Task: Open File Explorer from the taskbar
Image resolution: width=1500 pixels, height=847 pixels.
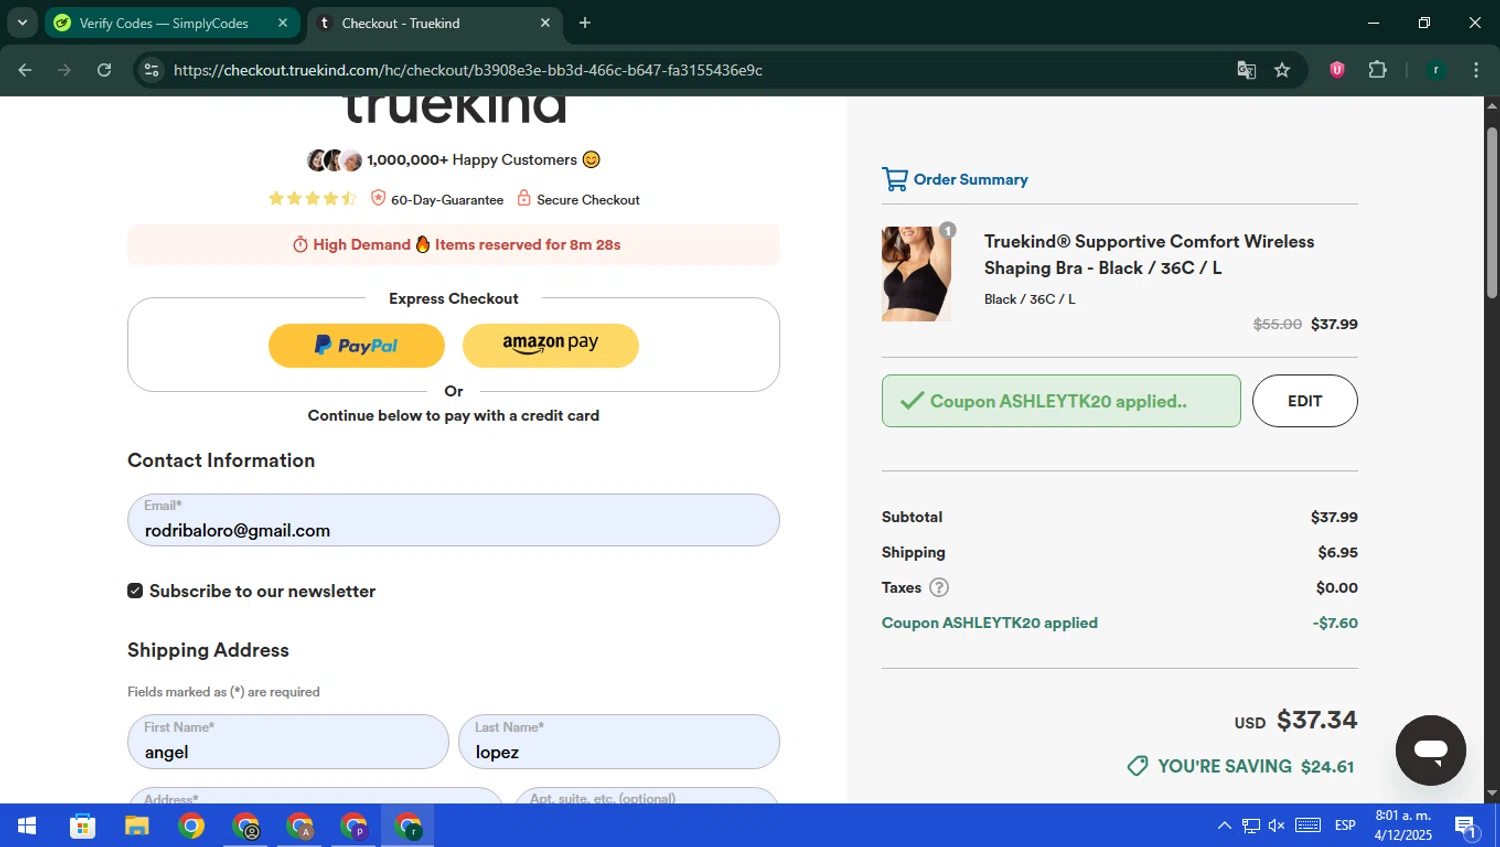Action: pyautogui.click(x=136, y=826)
